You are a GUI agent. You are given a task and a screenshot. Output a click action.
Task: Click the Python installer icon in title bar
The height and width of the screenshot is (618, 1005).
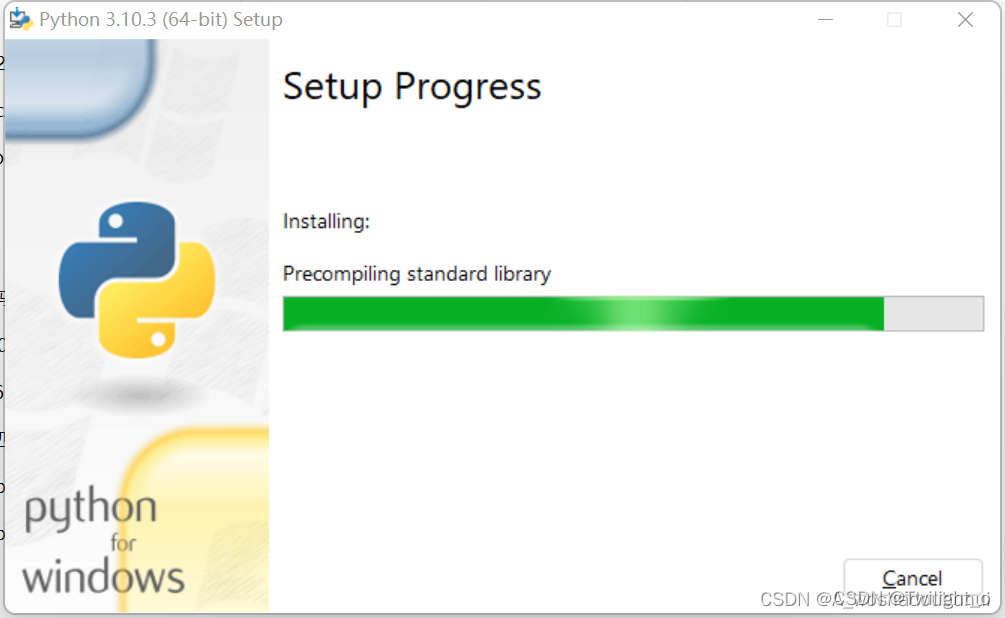(x=21, y=19)
